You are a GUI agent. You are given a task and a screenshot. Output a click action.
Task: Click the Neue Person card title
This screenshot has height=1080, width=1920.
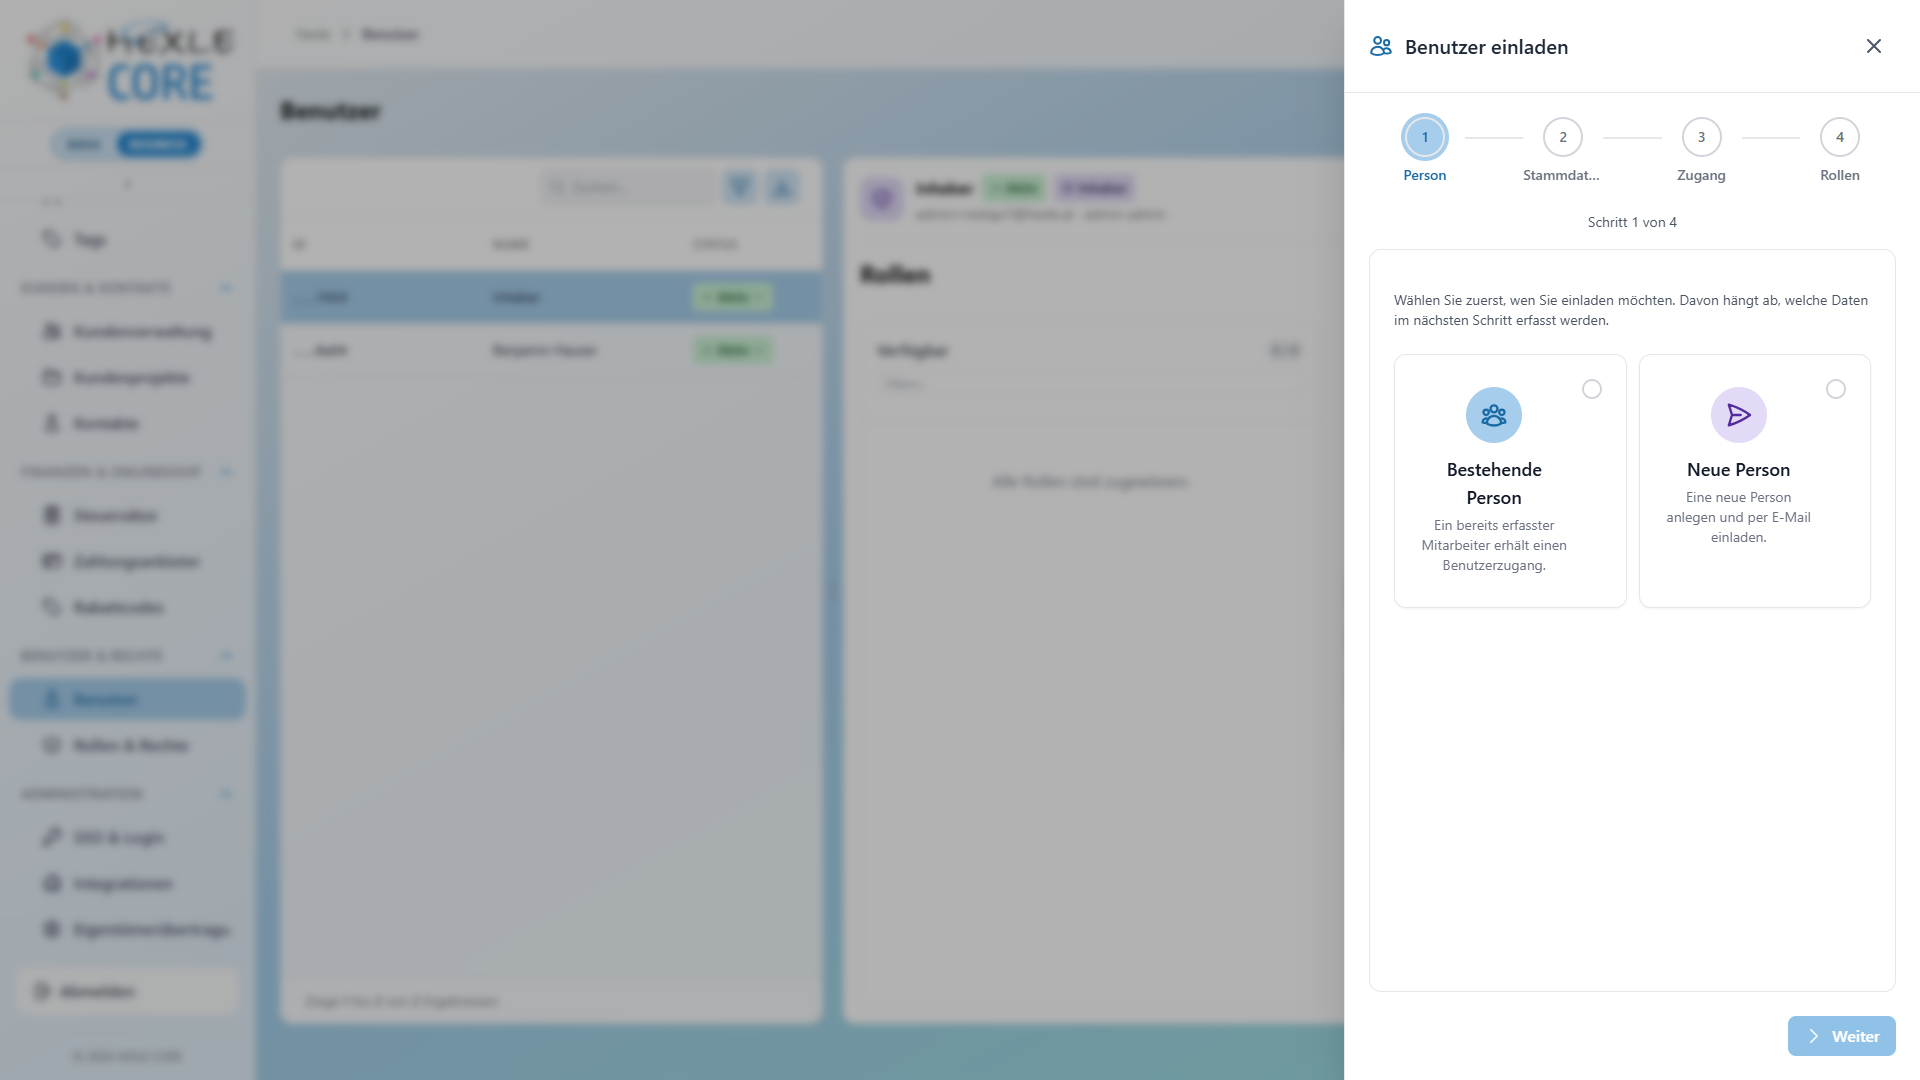pyautogui.click(x=1739, y=470)
